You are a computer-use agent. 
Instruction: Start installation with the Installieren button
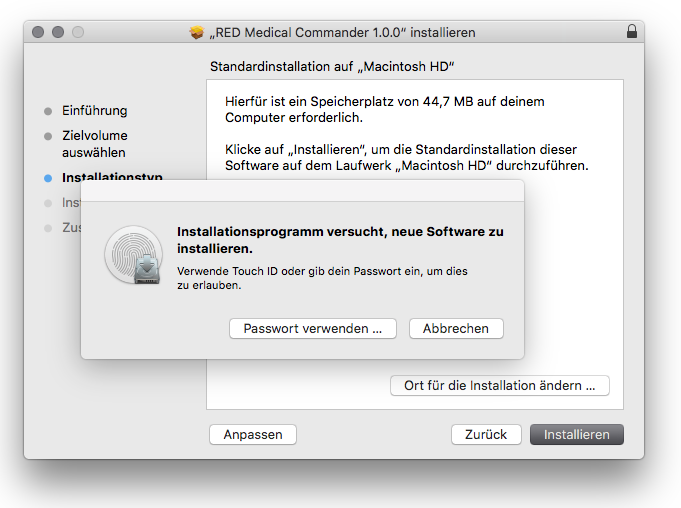coord(577,434)
